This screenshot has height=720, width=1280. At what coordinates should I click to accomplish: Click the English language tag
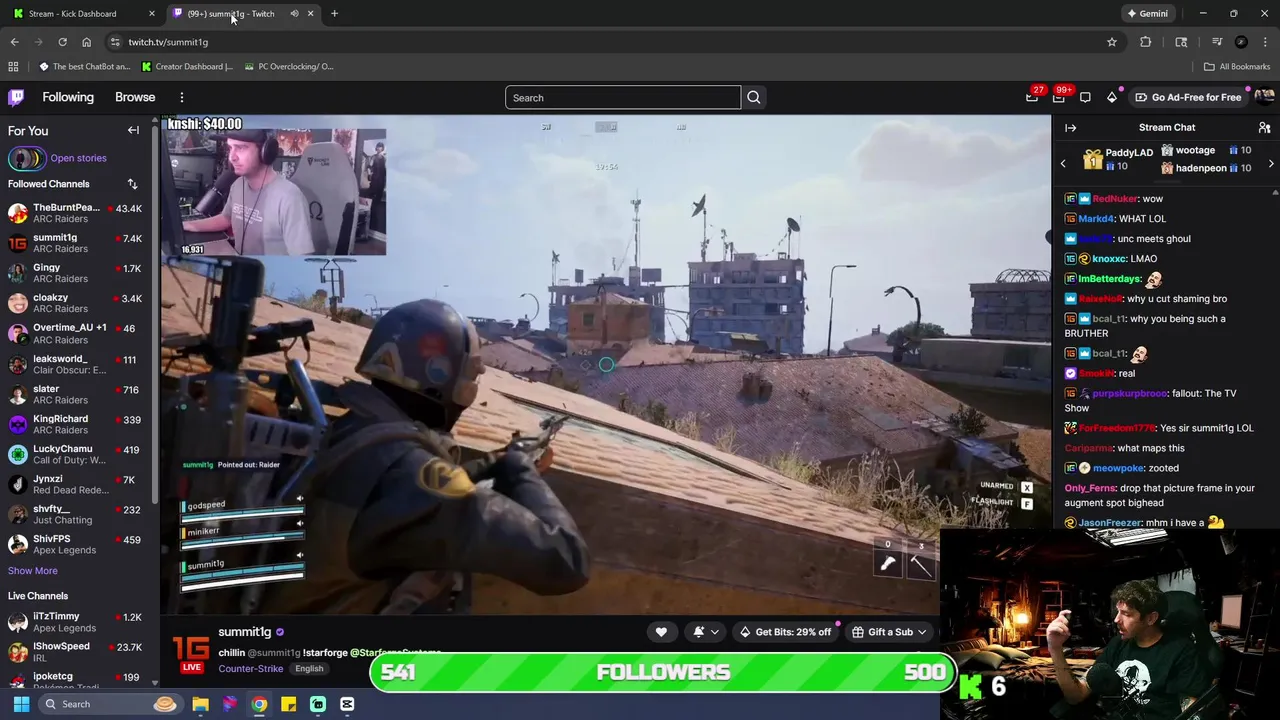point(309,669)
